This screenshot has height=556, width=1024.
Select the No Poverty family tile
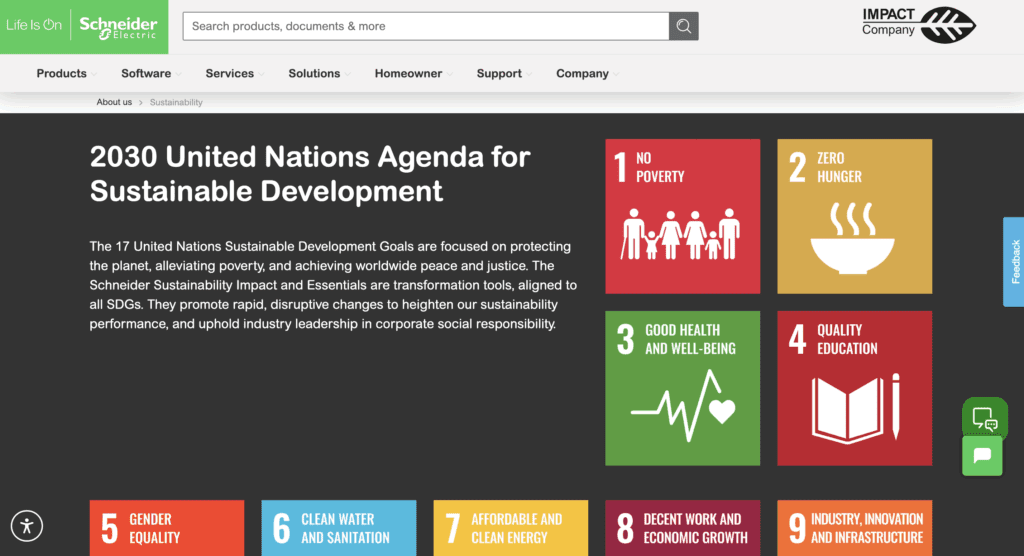(x=682, y=216)
